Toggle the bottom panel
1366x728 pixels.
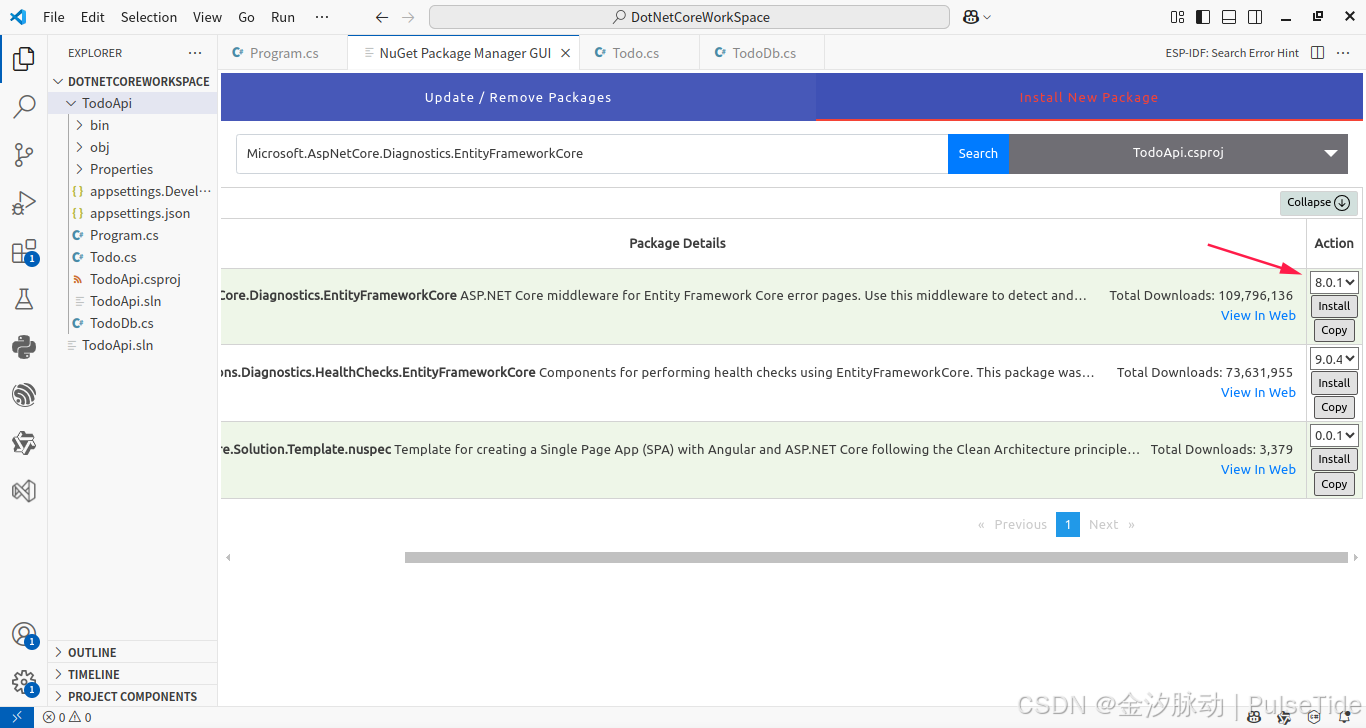coord(1229,17)
